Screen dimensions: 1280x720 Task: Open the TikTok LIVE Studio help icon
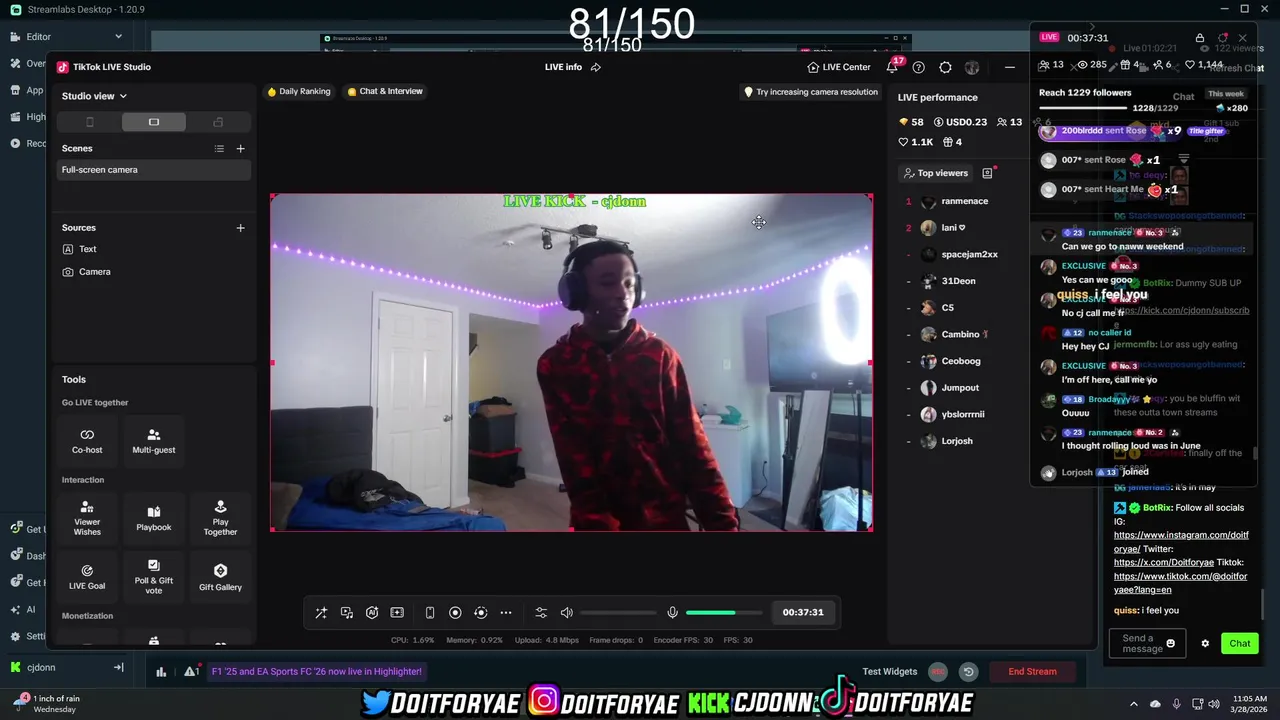(918, 67)
